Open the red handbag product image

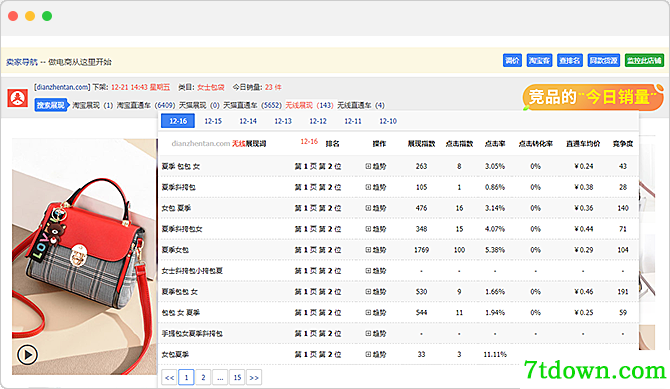(84, 256)
